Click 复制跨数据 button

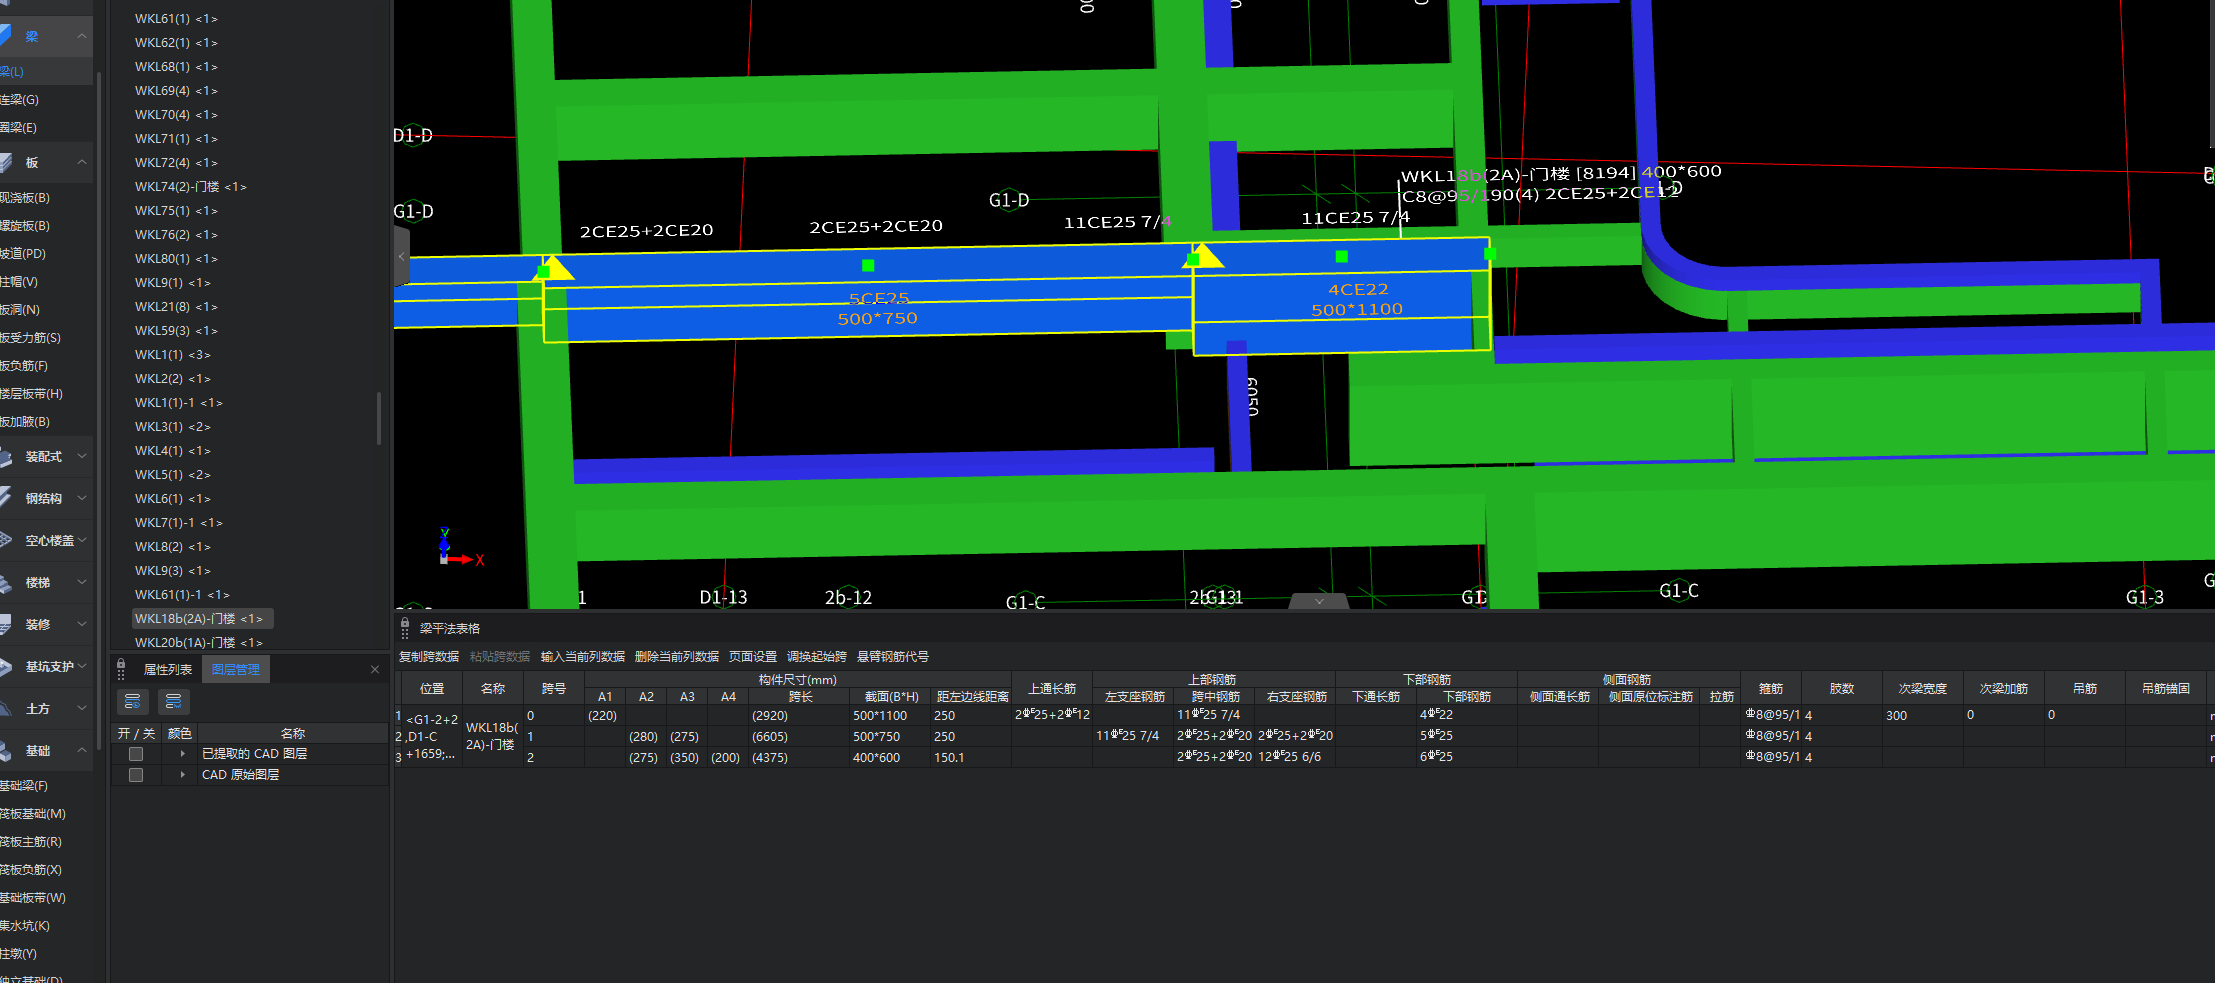point(428,657)
